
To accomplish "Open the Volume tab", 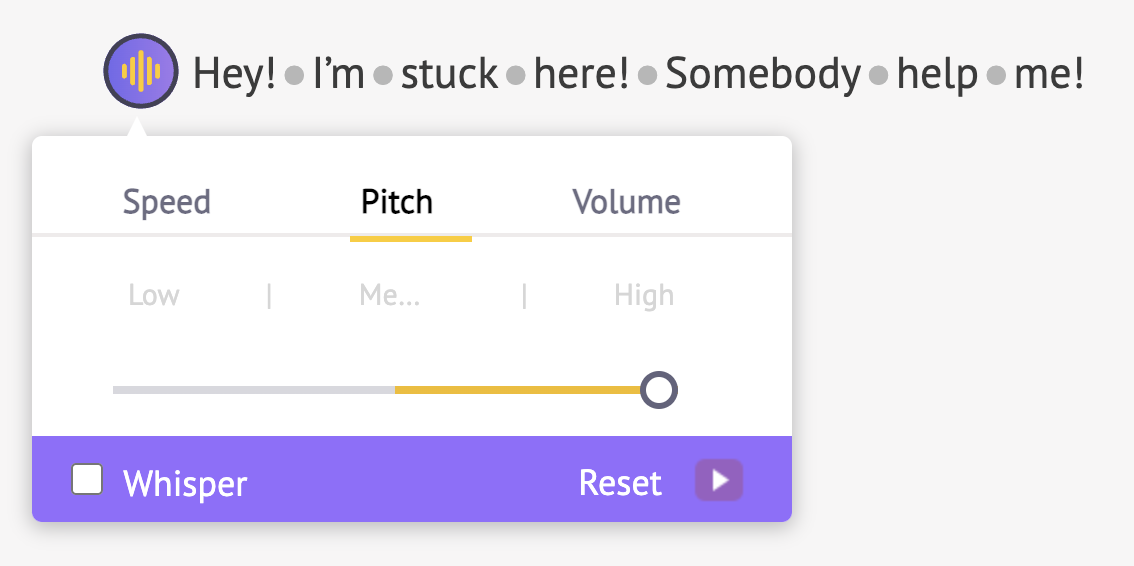I will (626, 202).
